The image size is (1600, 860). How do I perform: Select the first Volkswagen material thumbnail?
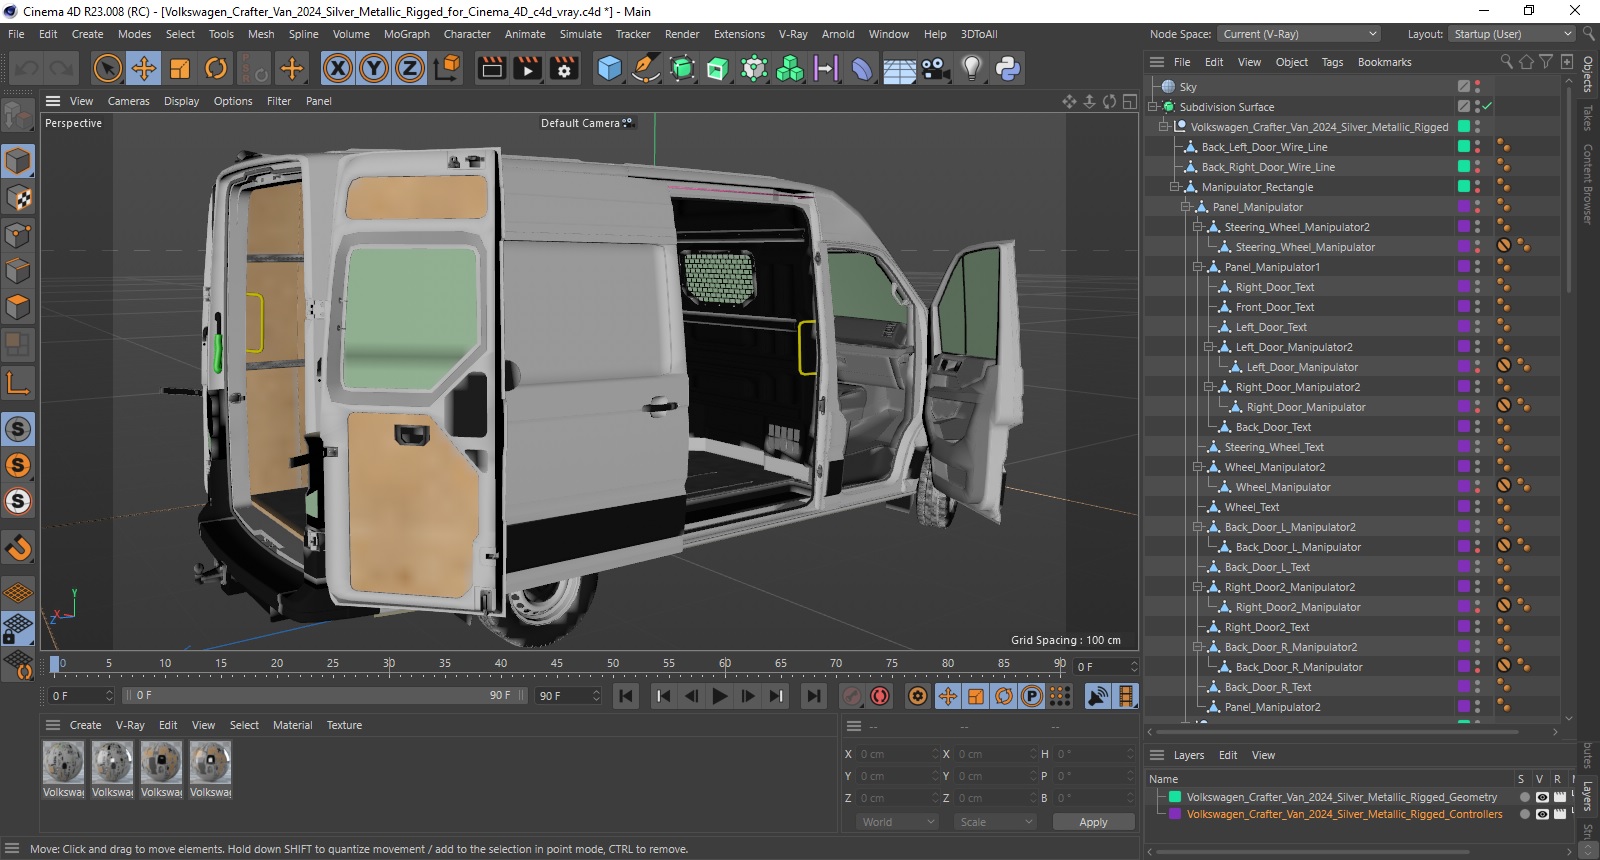64,763
